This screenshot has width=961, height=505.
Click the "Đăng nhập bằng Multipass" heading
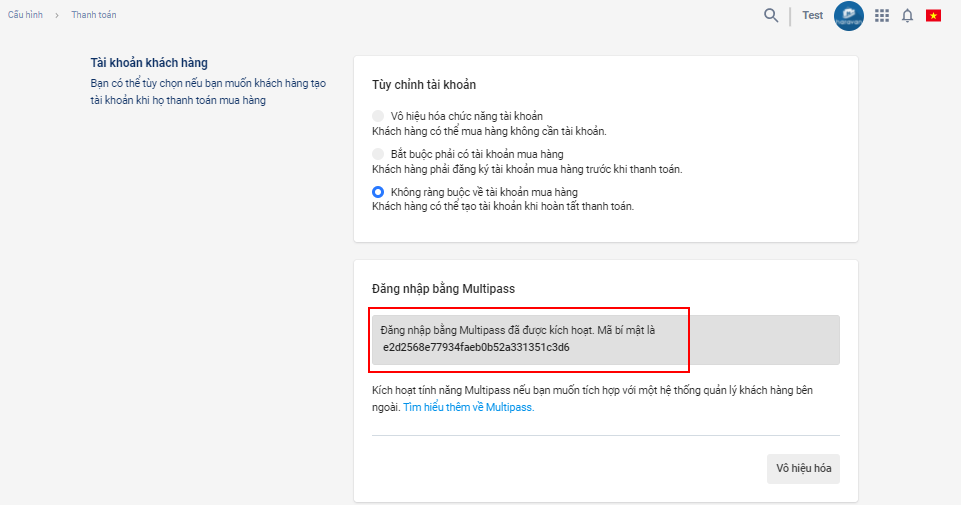[x=443, y=288]
